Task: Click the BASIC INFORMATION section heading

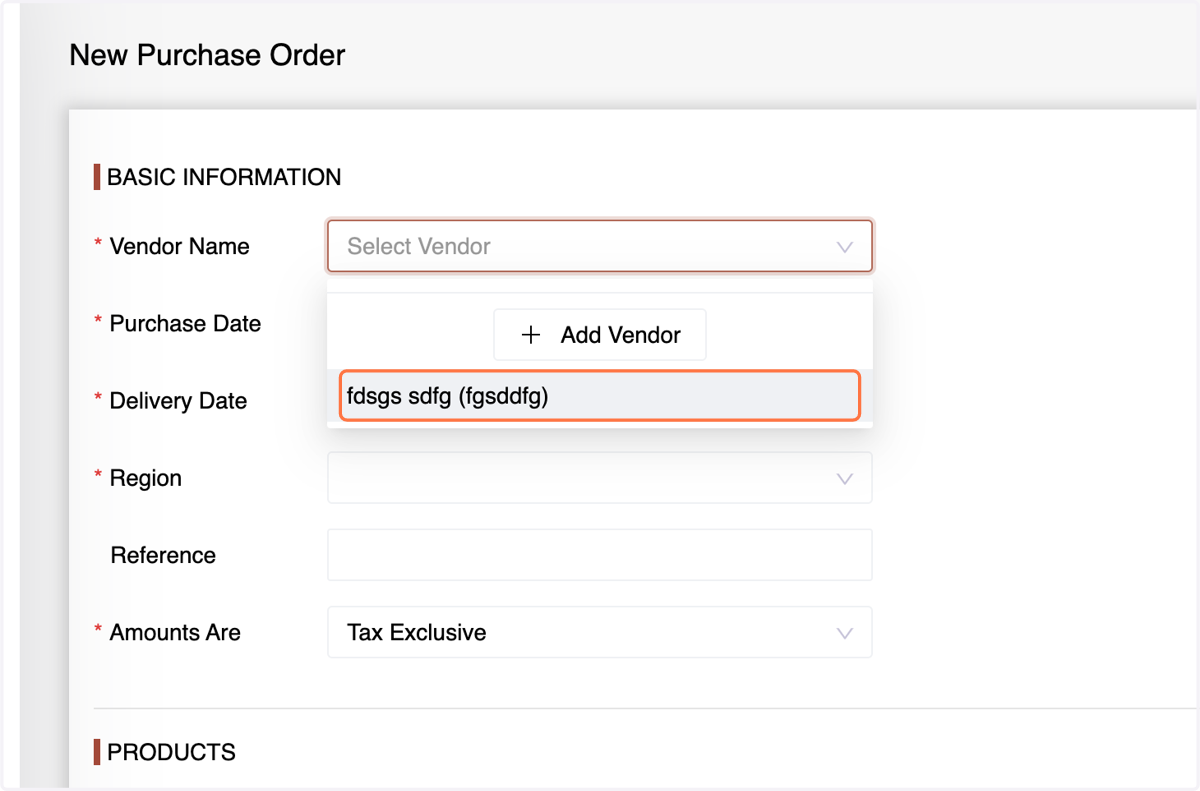Action: (x=224, y=177)
